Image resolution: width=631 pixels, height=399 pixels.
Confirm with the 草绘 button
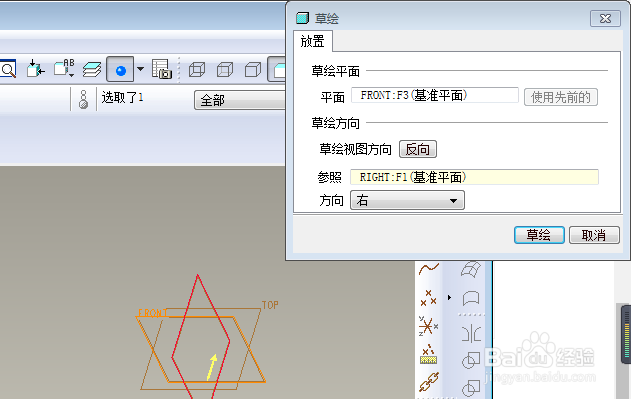coord(539,235)
